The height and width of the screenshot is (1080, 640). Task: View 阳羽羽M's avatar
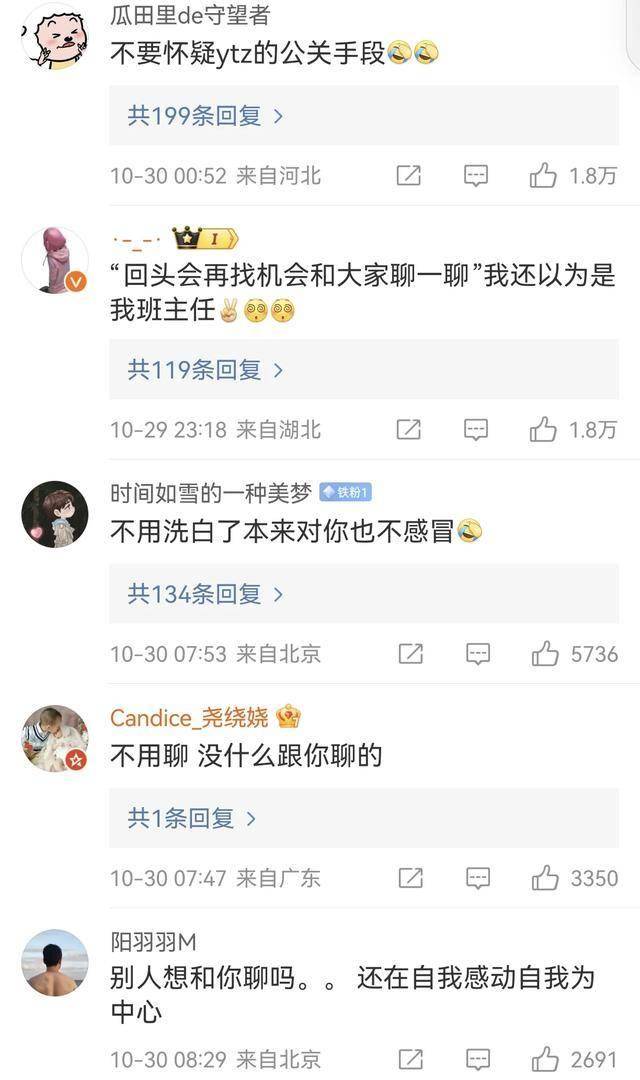[x=55, y=962]
